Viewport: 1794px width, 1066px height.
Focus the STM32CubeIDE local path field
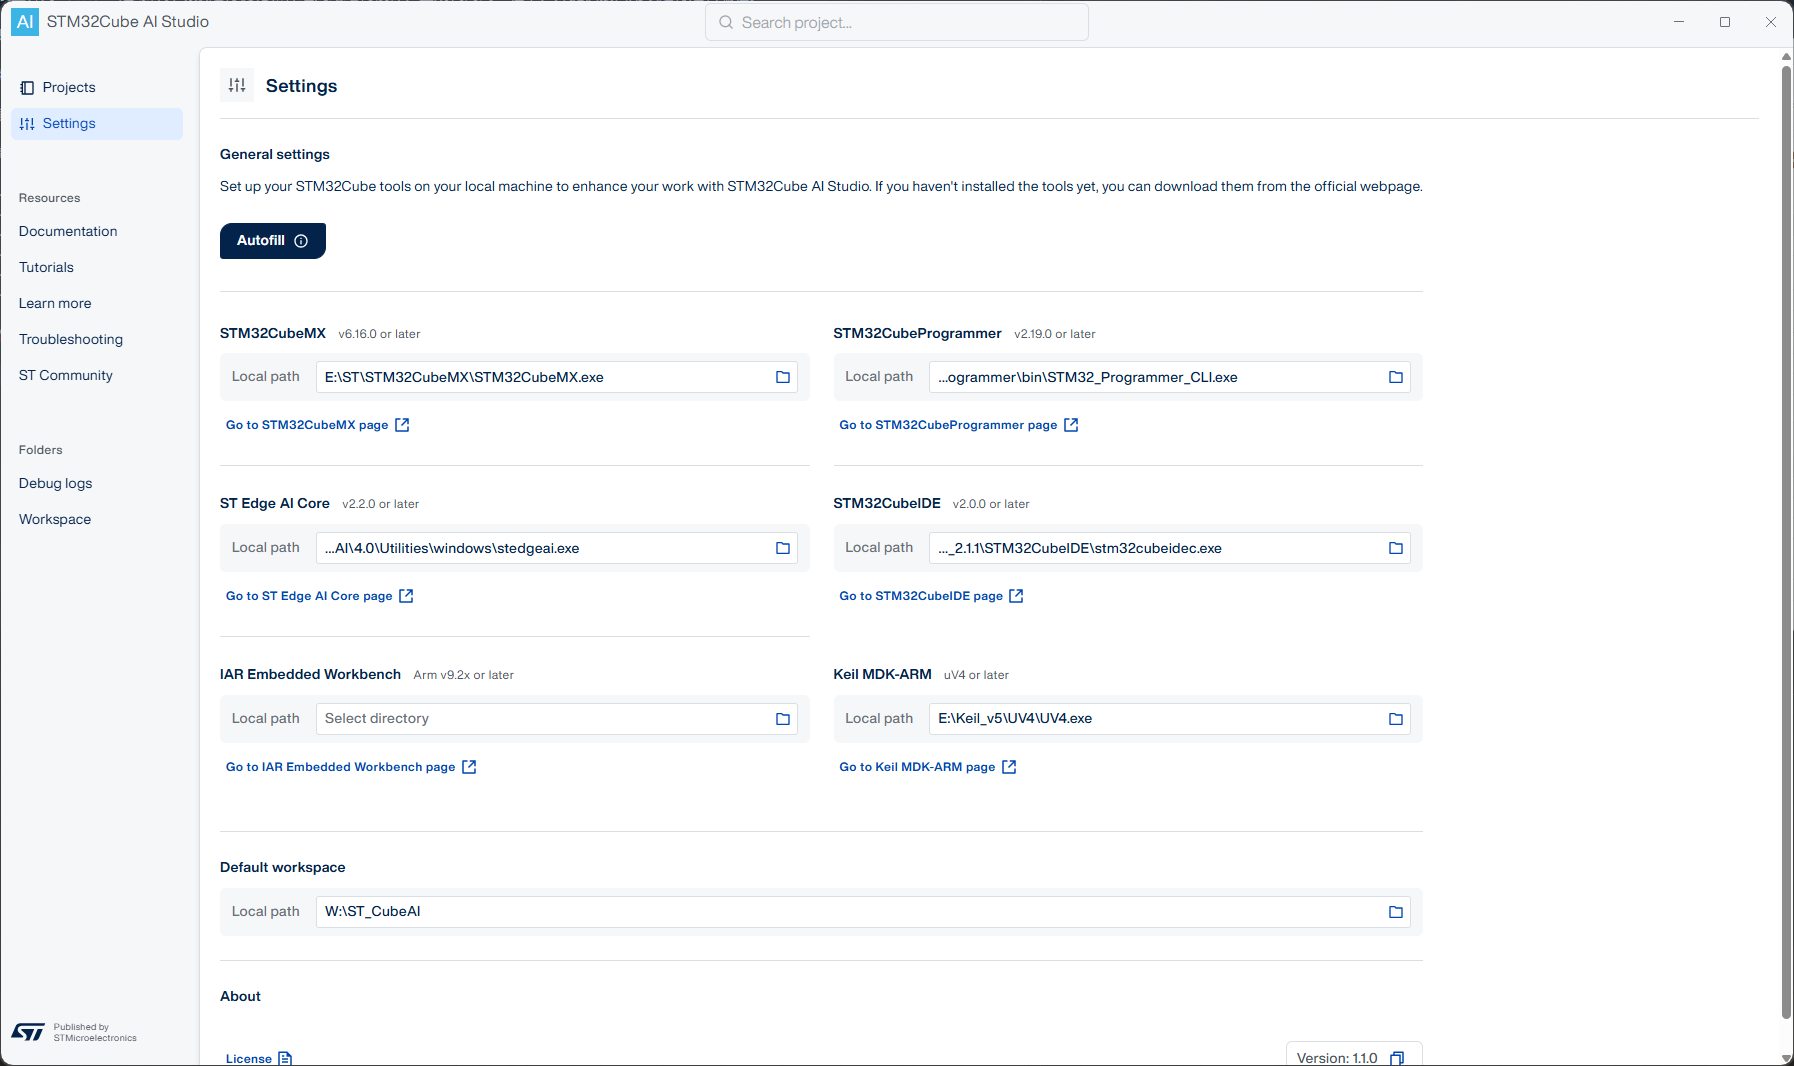click(1170, 548)
